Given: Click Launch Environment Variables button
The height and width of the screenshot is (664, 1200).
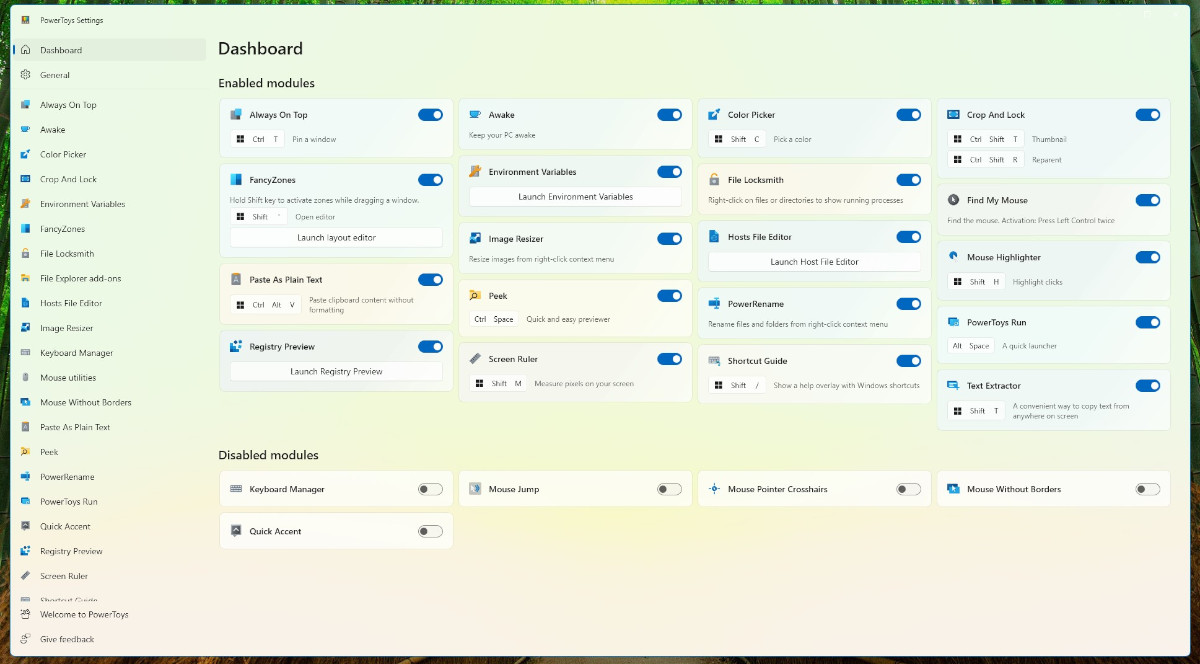Looking at the screenshot, I should [575, 197].
